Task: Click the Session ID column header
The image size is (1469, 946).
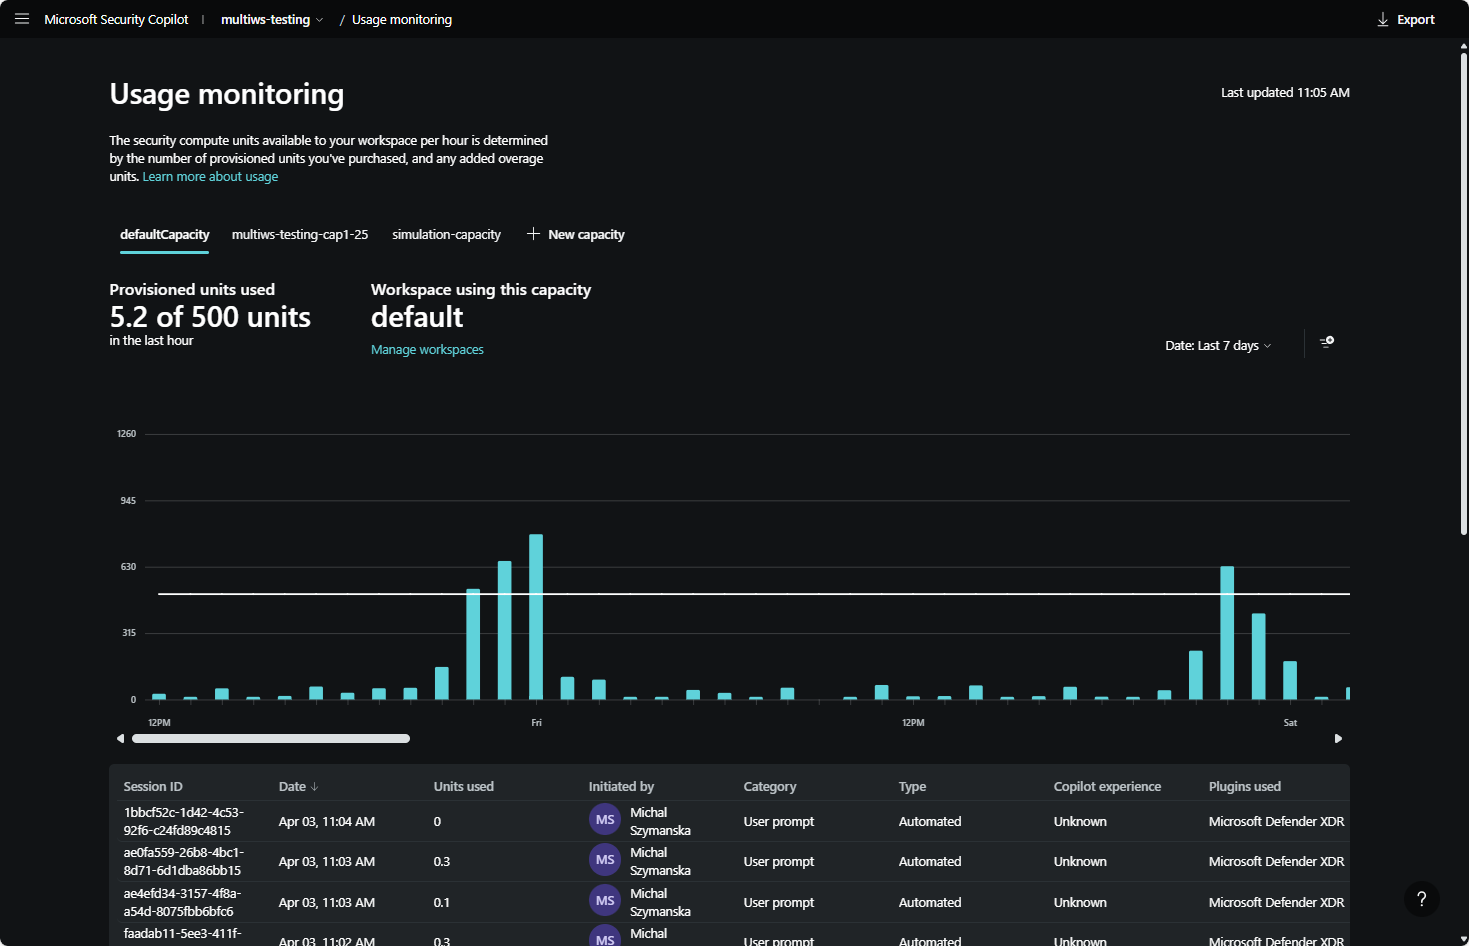Action: (153, 787)
